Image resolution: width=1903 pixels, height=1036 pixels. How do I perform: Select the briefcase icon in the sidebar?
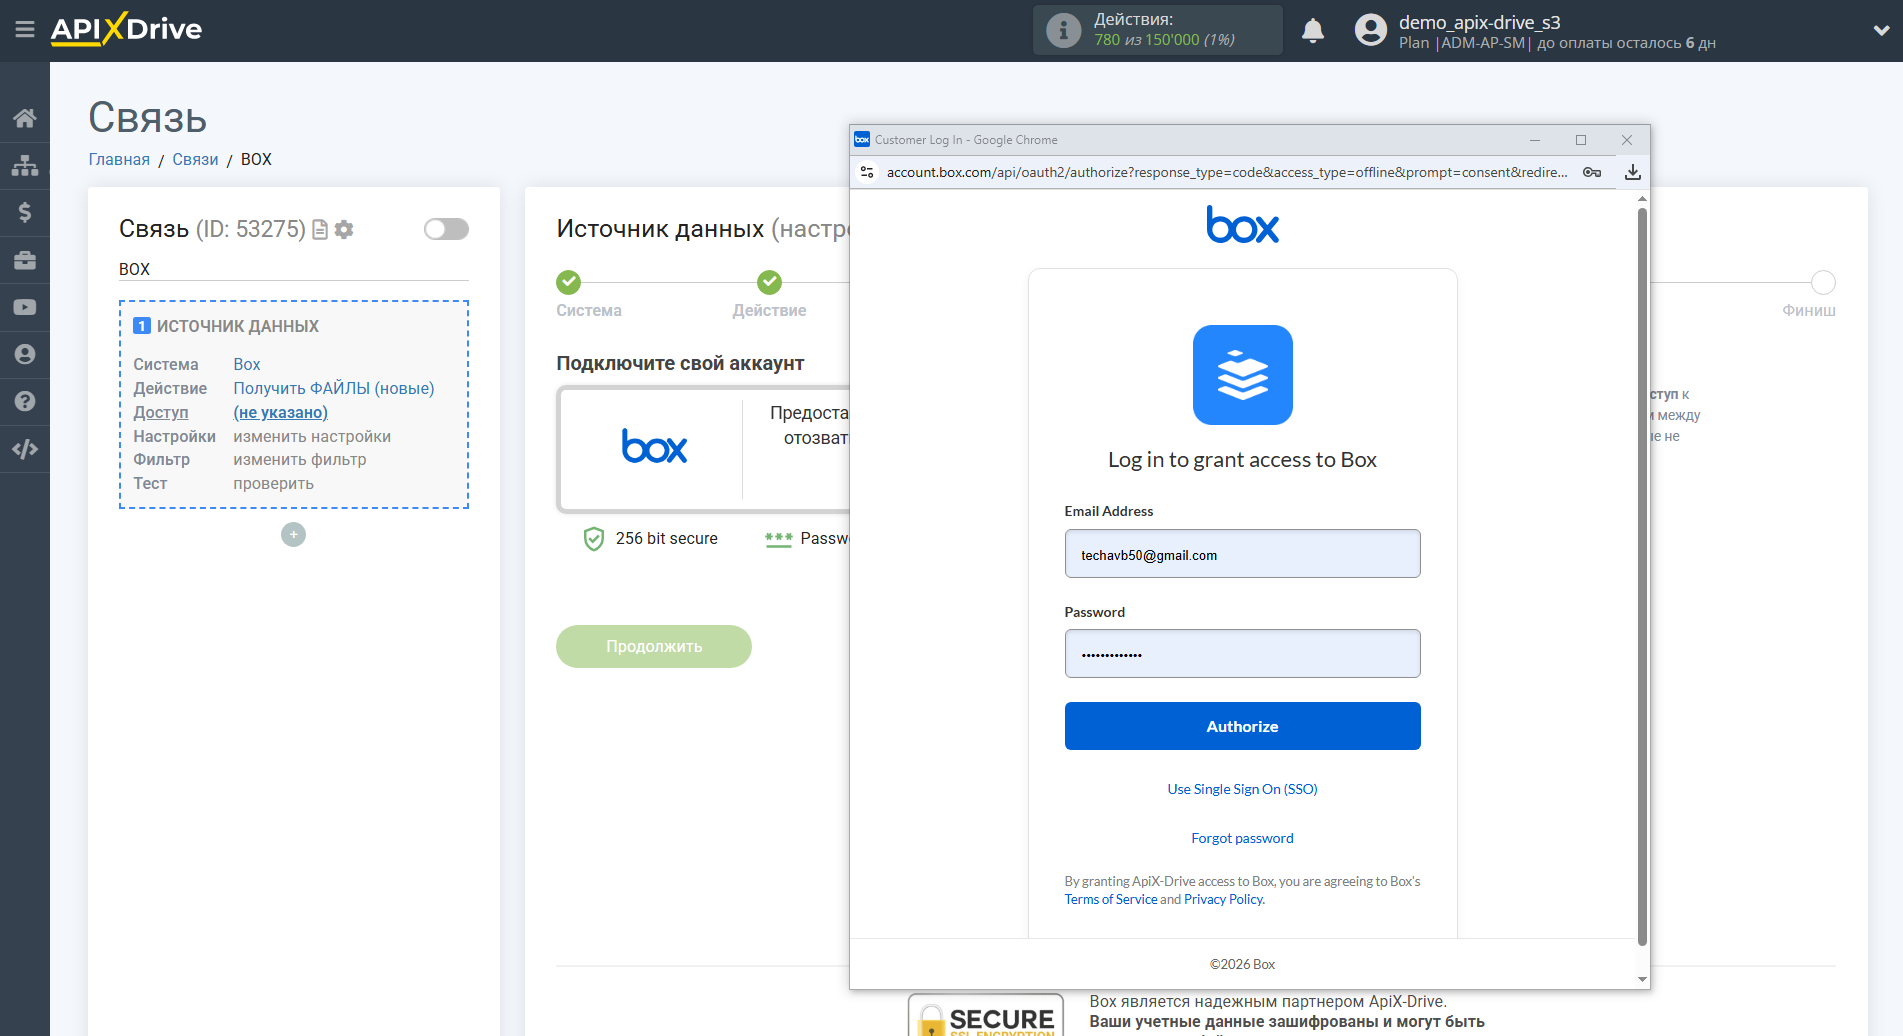pyautogui.click(x=25, y=259)
